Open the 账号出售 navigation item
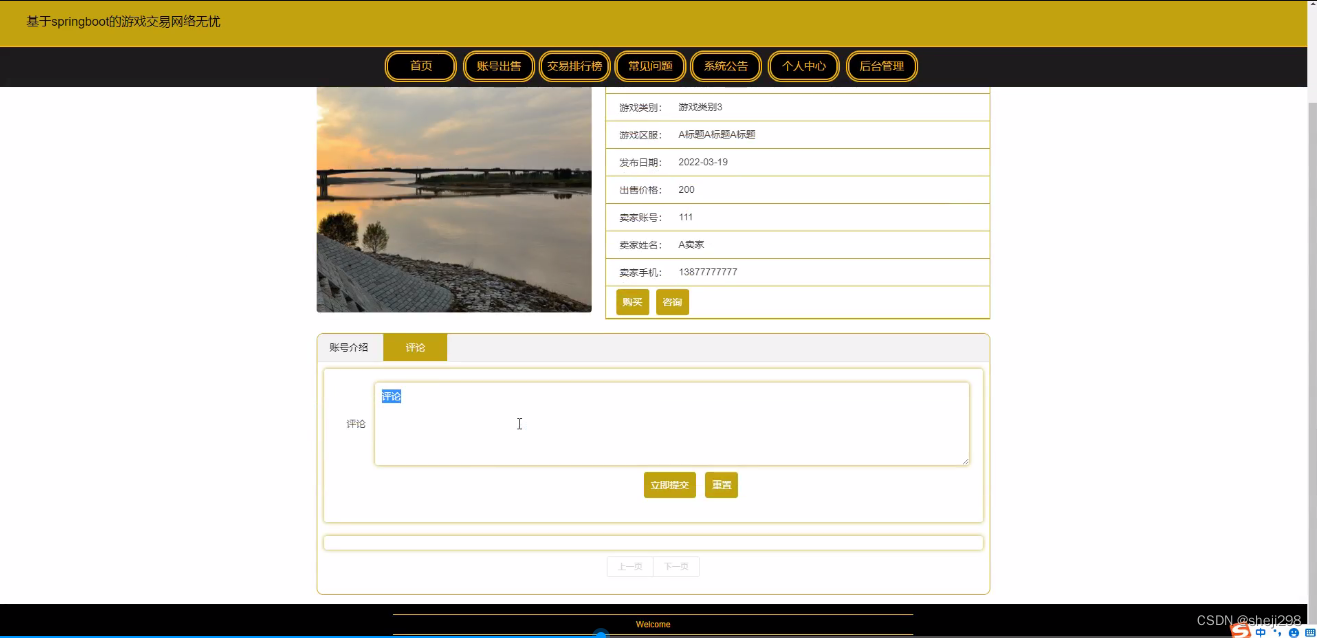 (498, 66)
